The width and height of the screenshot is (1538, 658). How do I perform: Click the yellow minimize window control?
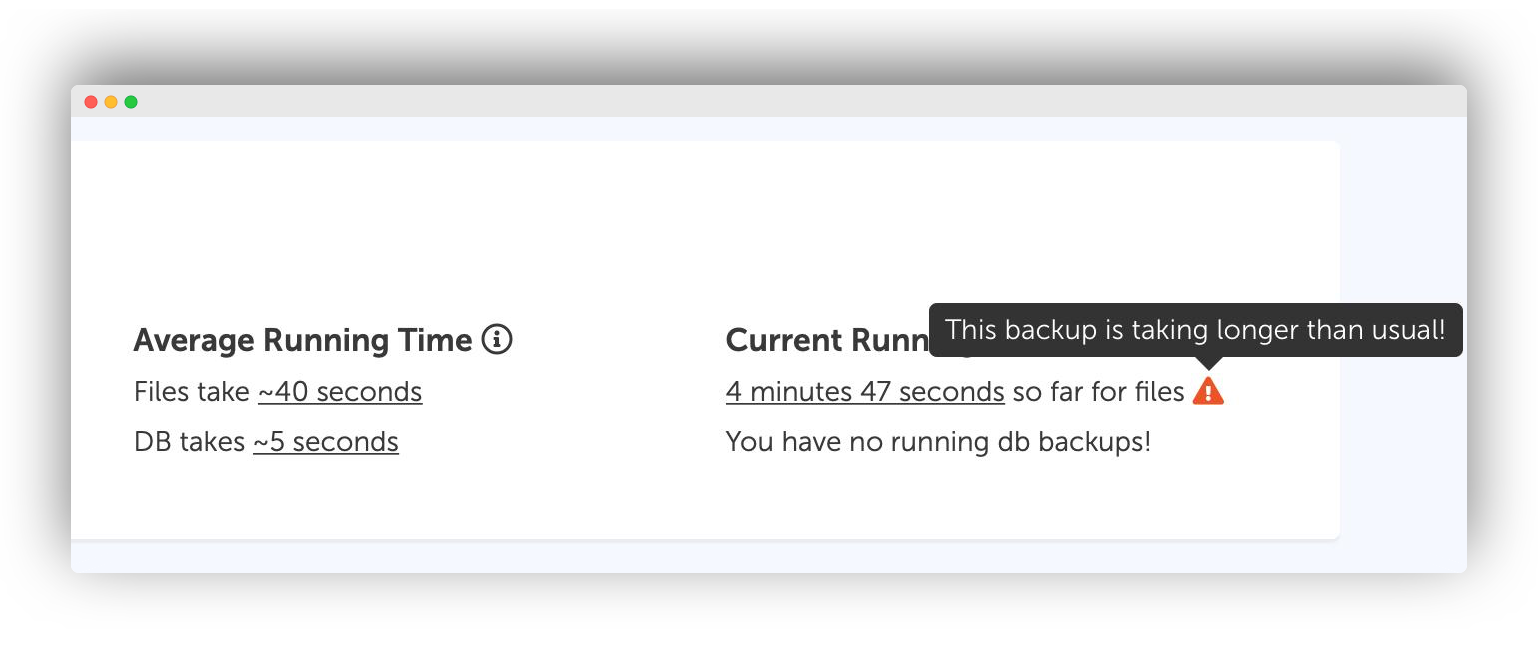click(x=111, y=102)
